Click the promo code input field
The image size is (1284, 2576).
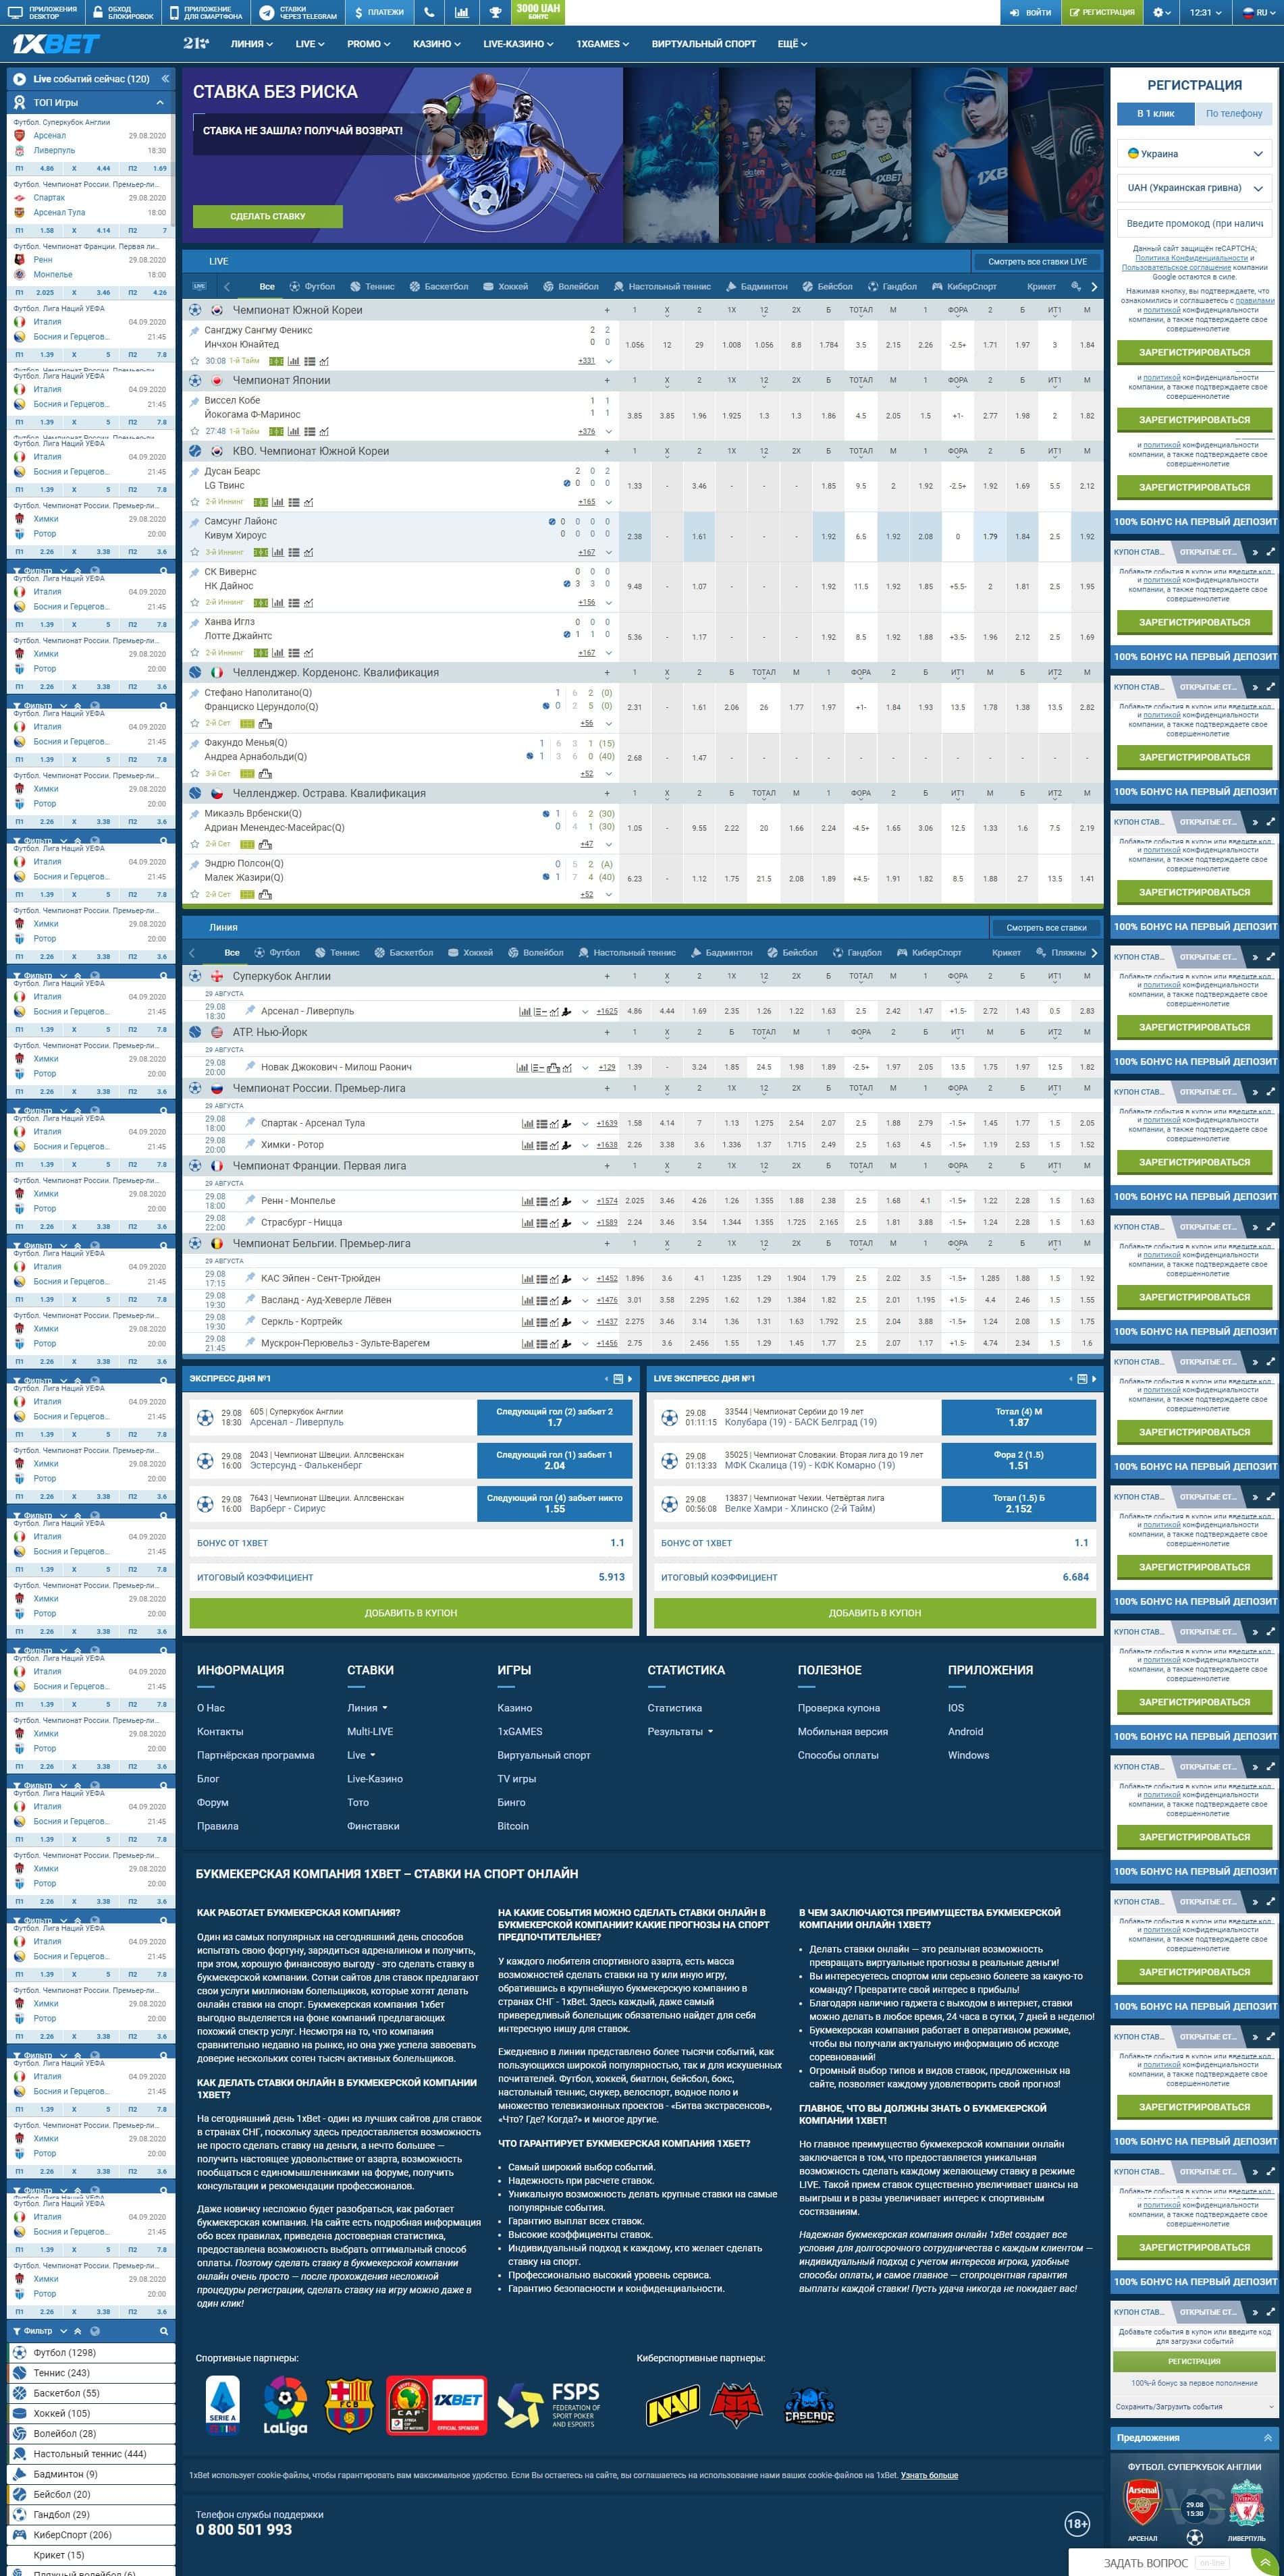point(1195,224)
